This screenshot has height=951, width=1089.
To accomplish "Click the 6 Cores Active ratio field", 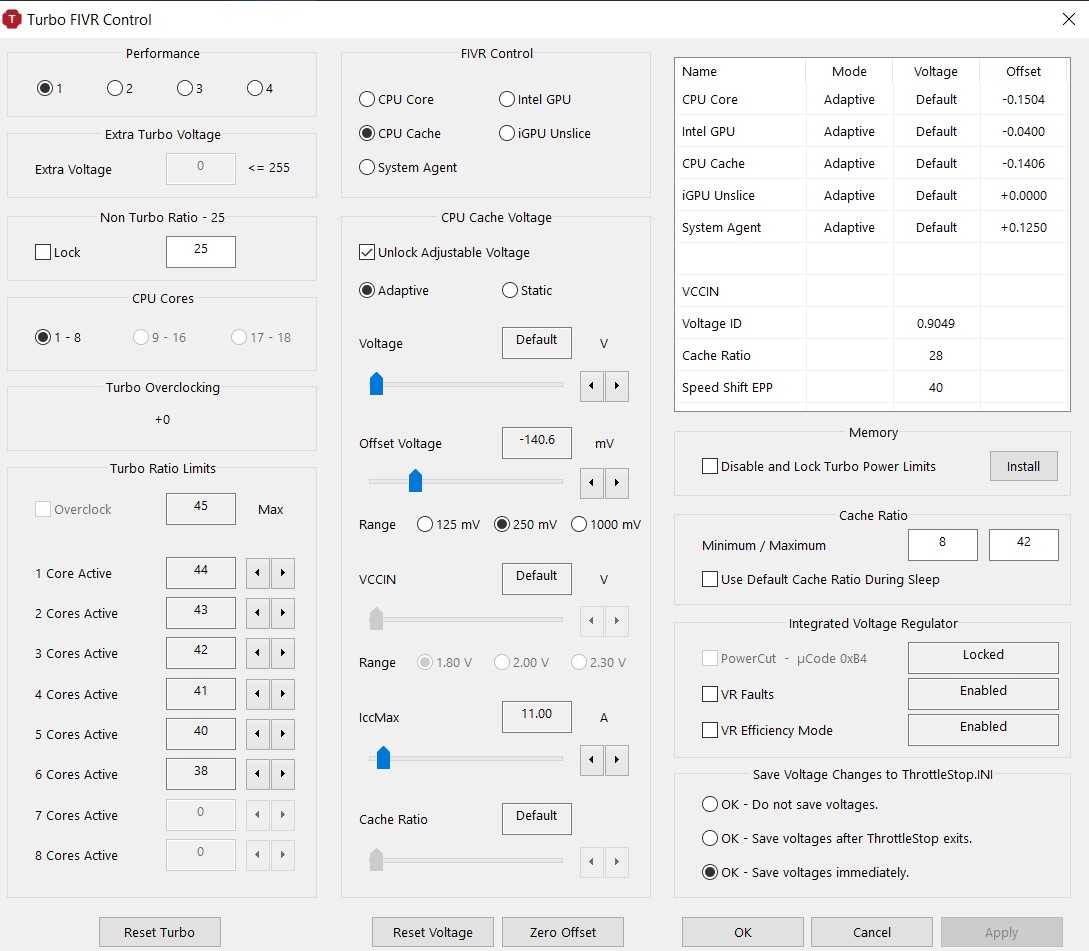I will [201, 774].
